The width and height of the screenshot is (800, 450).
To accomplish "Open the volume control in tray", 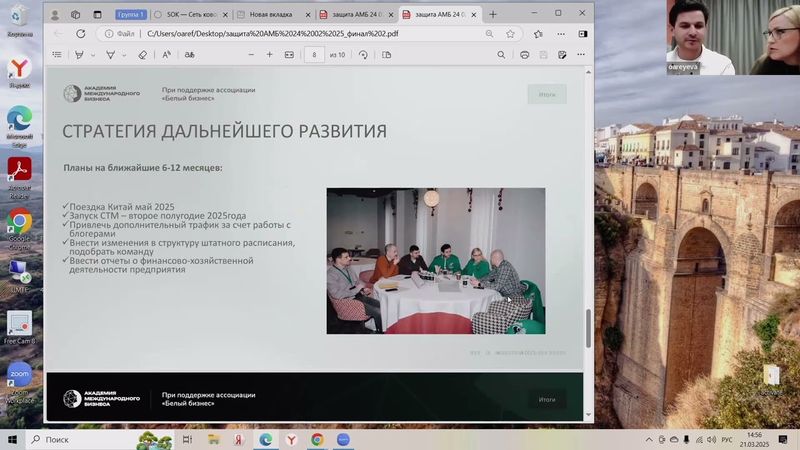I will [x=711, y=439].
